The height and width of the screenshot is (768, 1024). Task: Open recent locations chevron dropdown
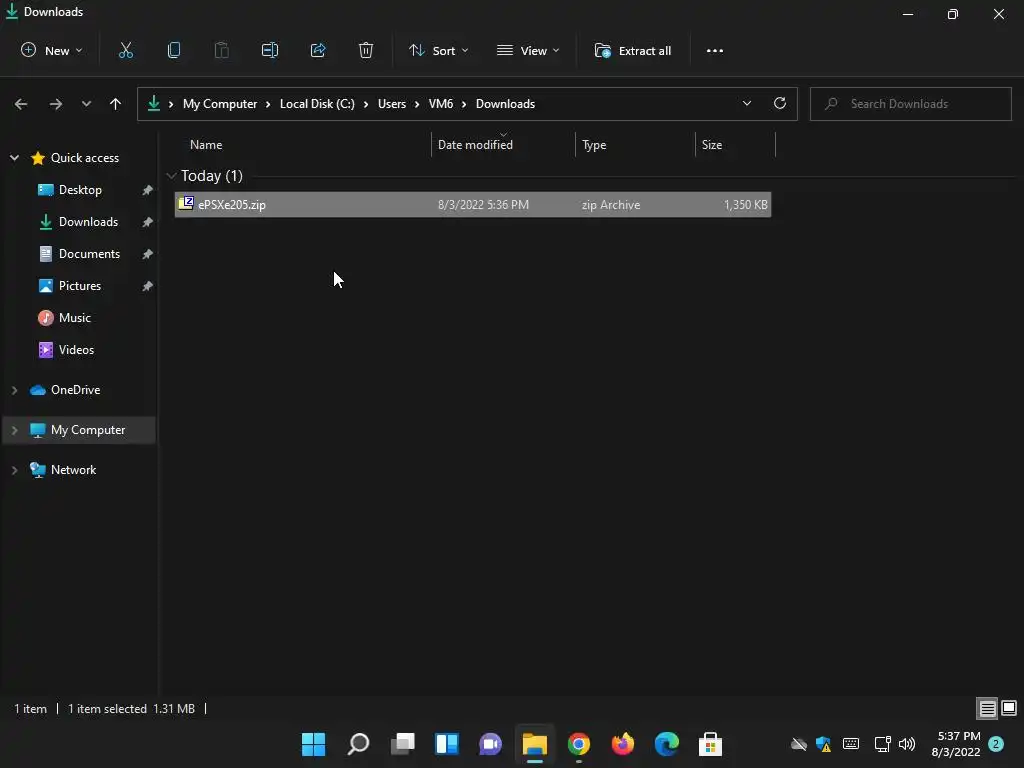(86, 104)
